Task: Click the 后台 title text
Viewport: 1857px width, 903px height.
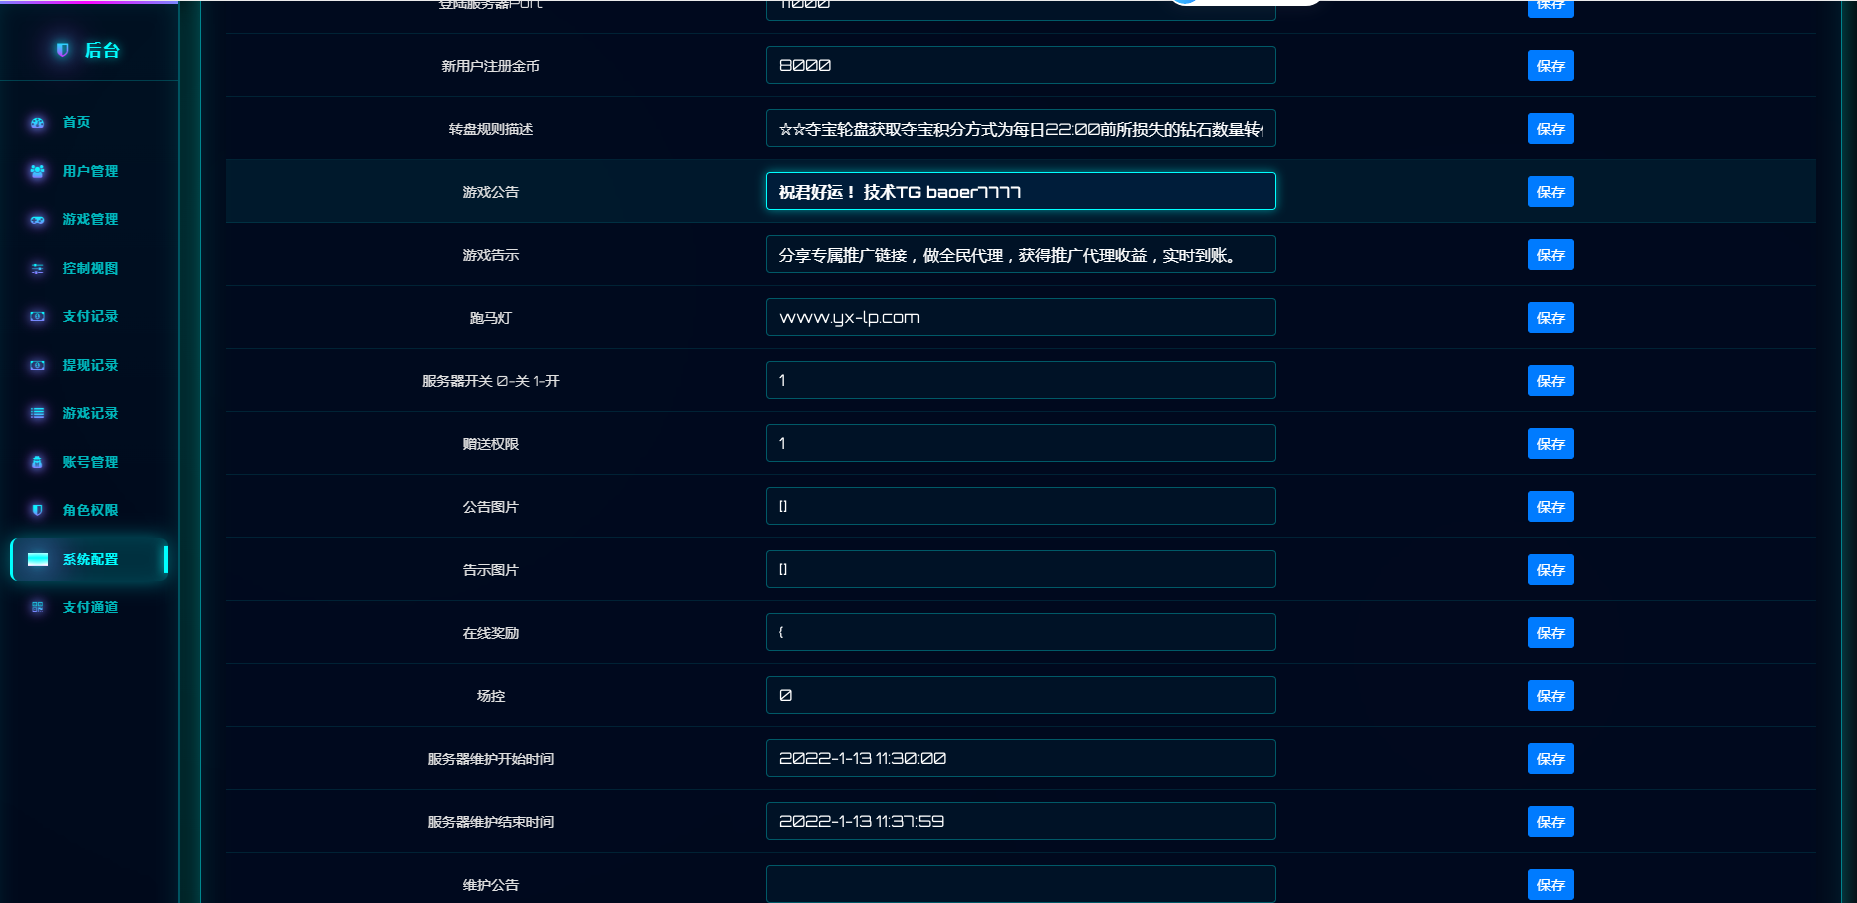Action: tap(102, 50)
